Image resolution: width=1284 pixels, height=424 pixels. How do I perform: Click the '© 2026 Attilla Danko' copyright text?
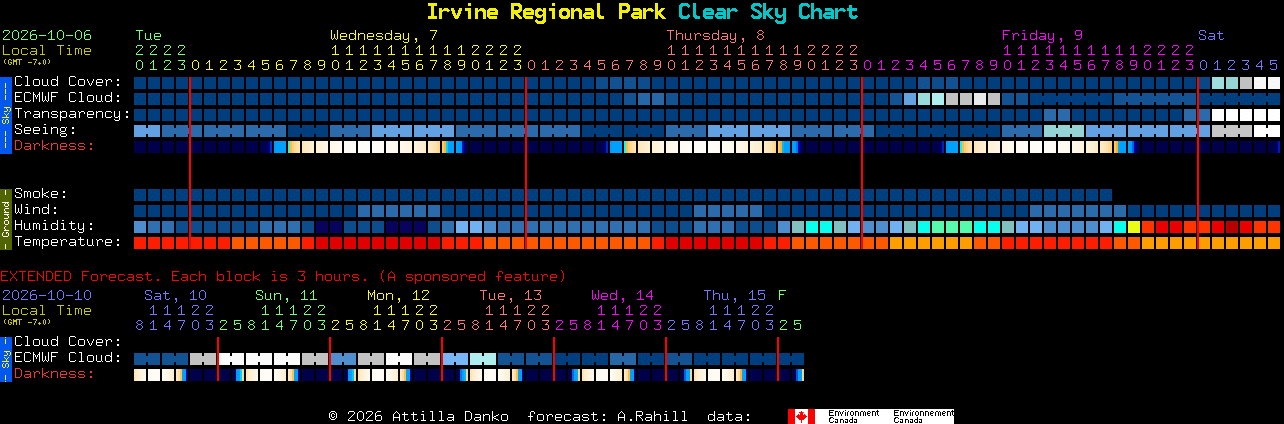point(418,416)
